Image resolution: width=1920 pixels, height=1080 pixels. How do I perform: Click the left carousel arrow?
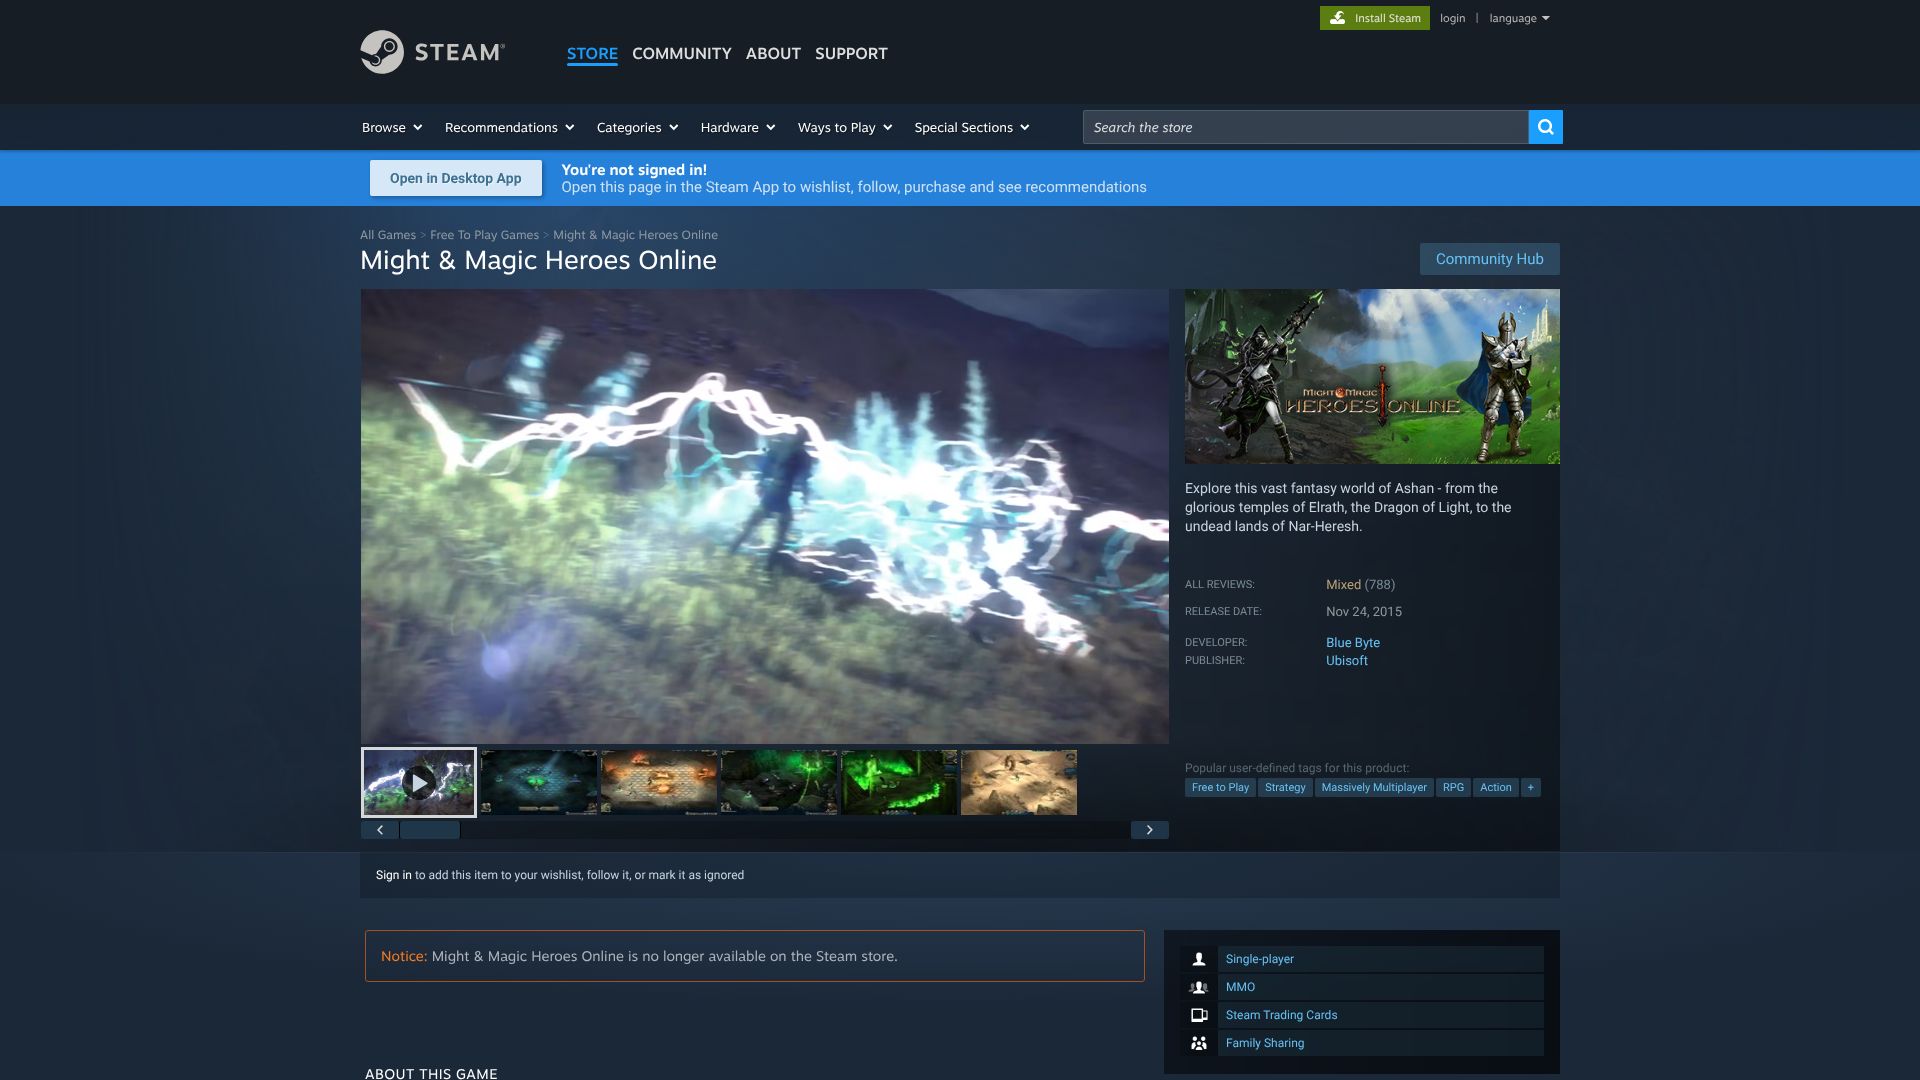[380, 829]
